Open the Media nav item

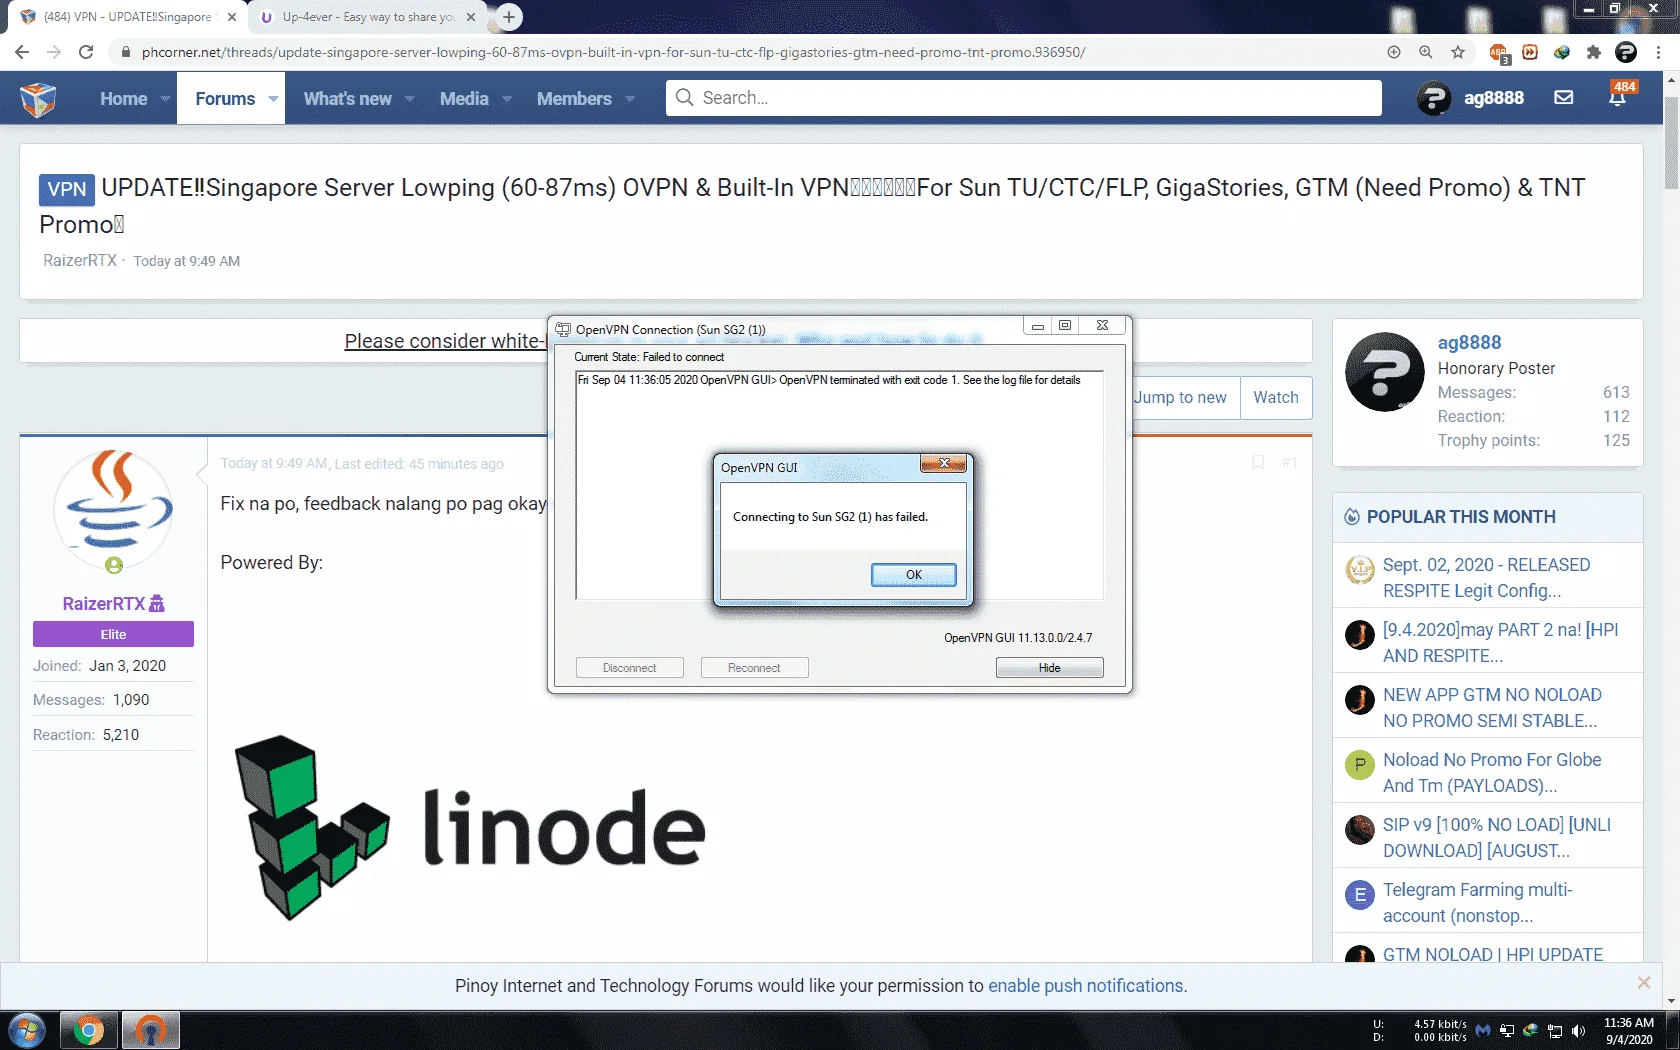pyautogui.click(x=464, y=98)
